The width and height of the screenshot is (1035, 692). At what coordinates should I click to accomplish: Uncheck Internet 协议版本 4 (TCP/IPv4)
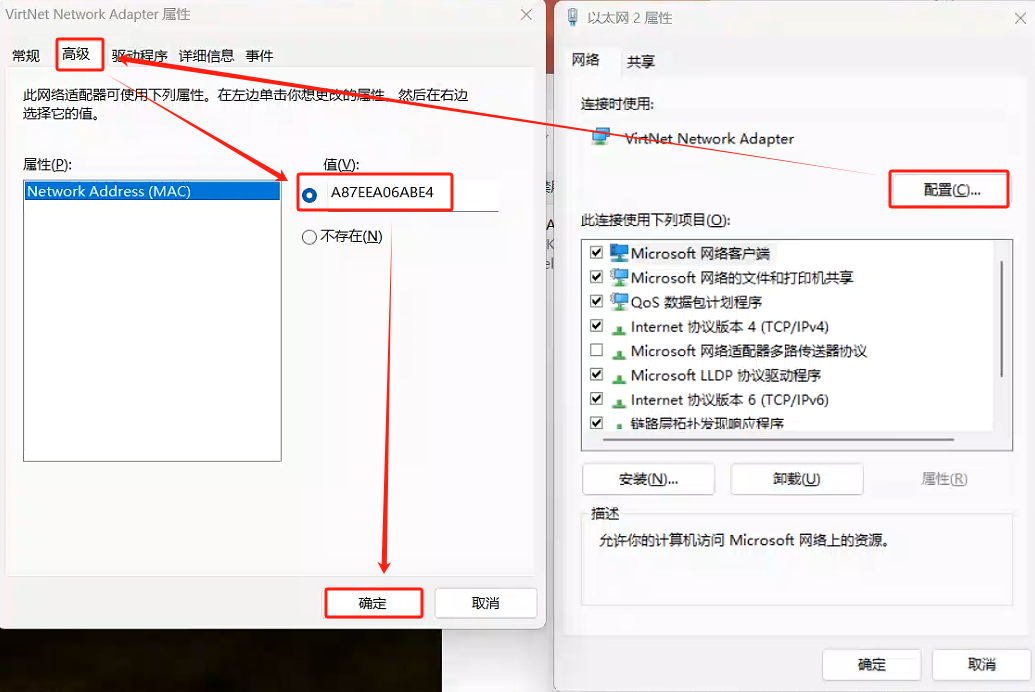(x=597, y=327)
